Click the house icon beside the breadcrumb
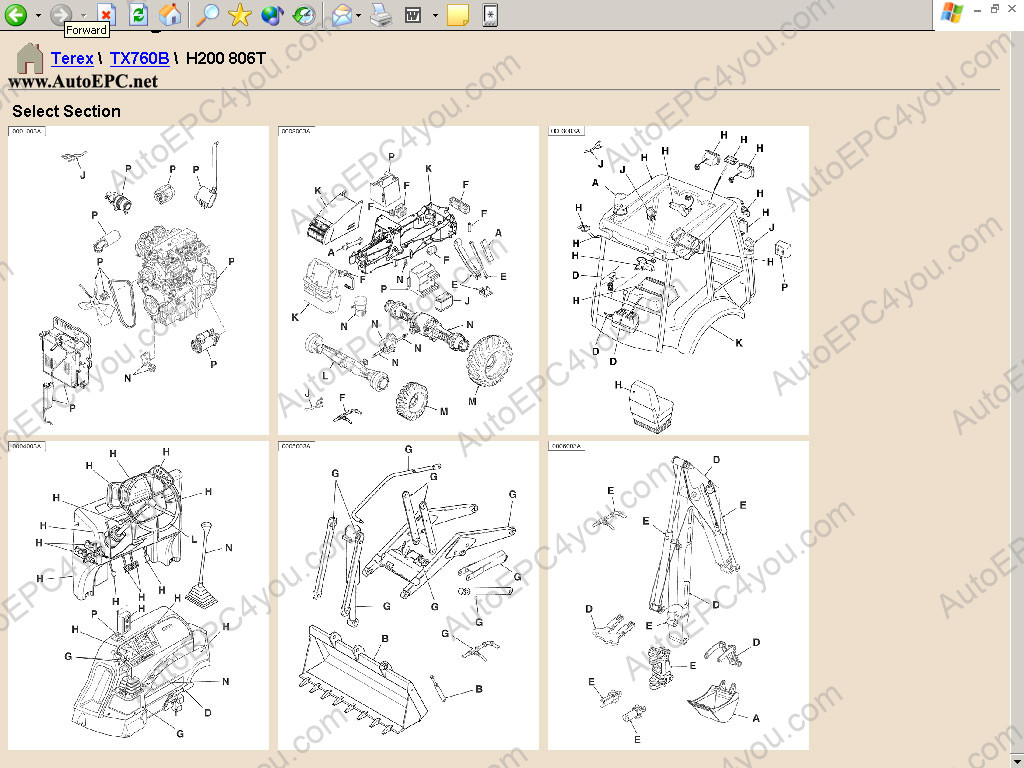 (29, 58)
